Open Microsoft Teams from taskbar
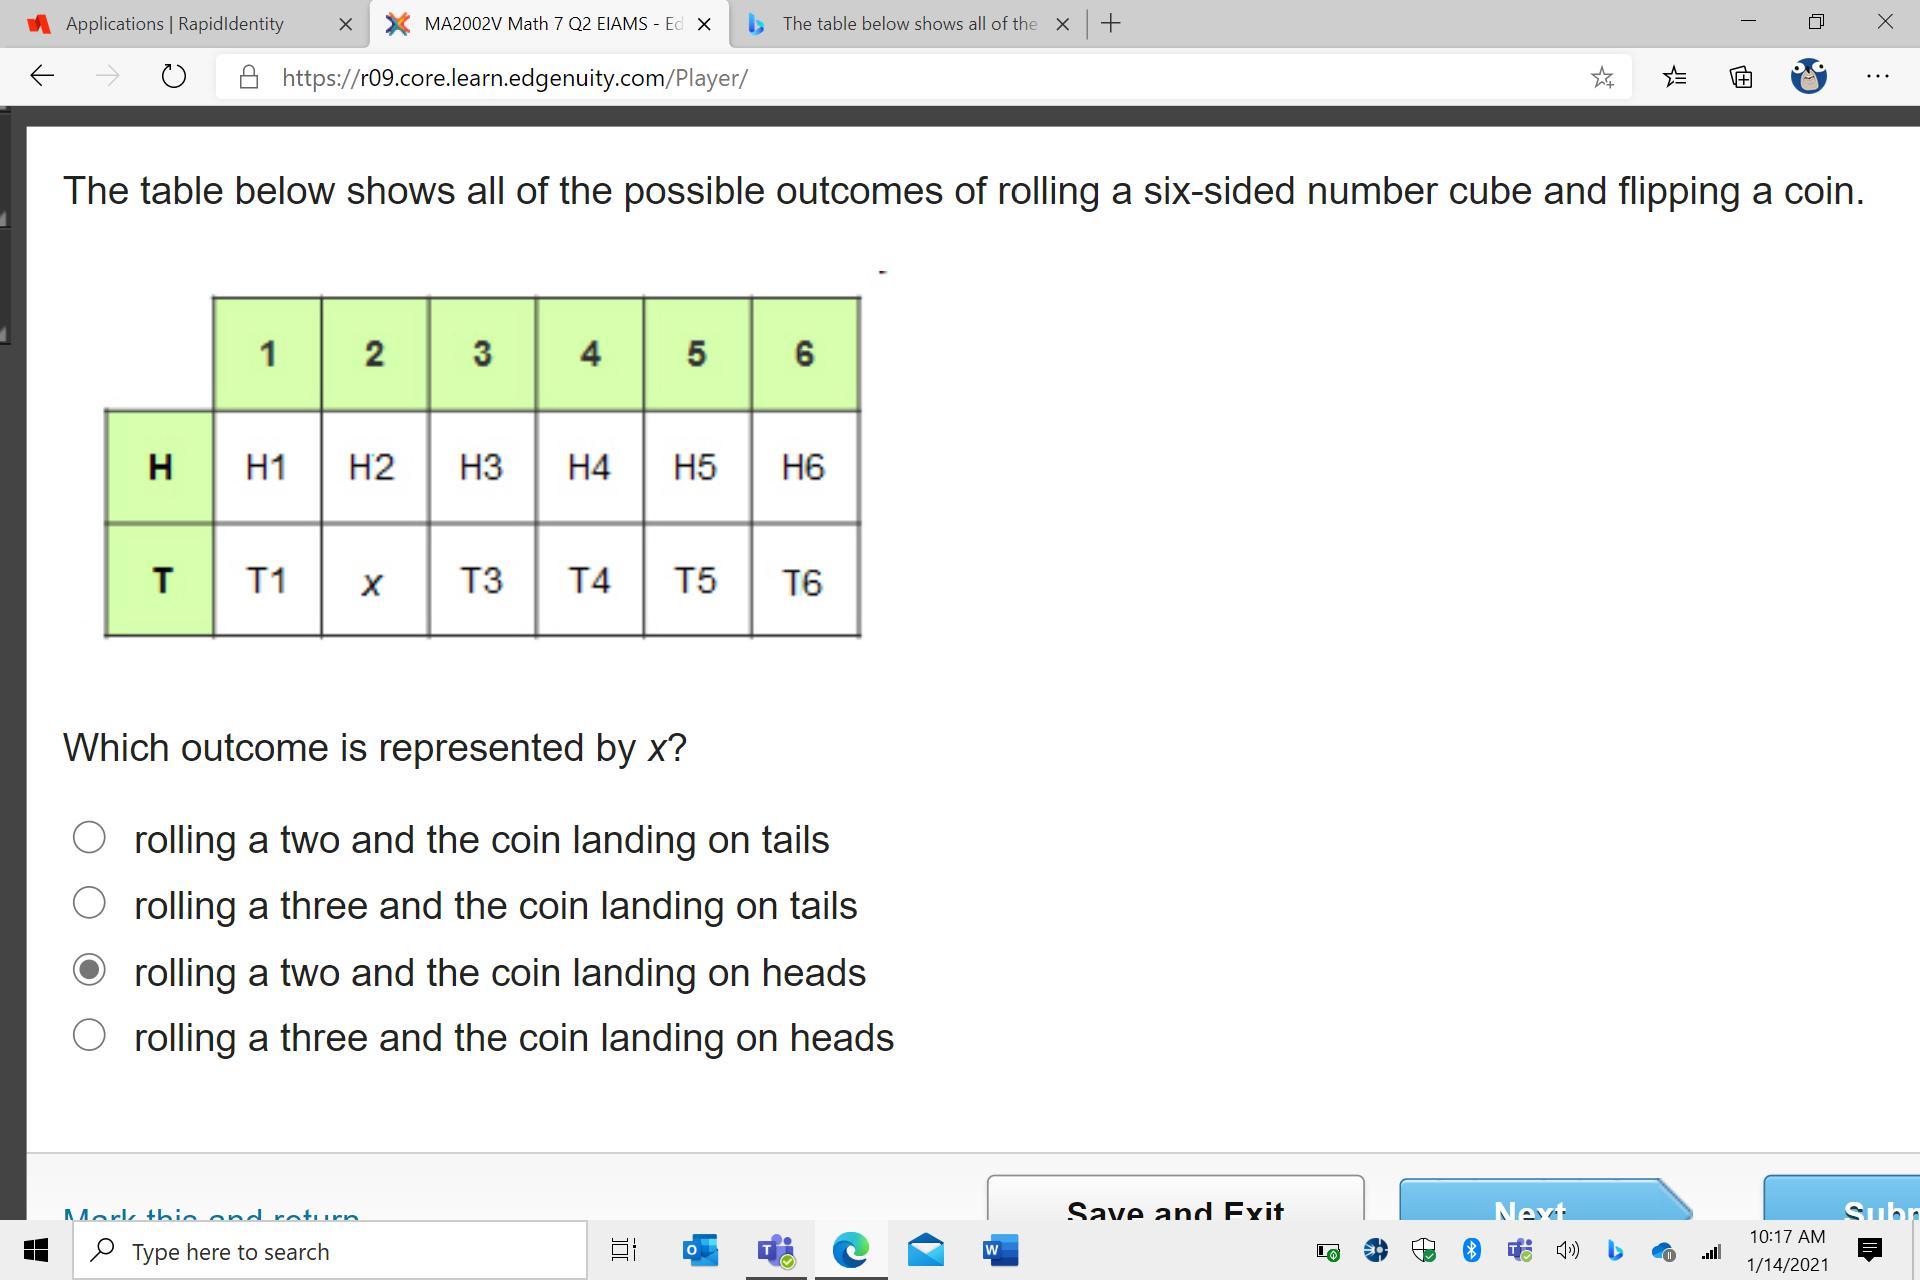Image resolution: width=1920 pixels, height=1280 pixels. (x=775, y=1250)
